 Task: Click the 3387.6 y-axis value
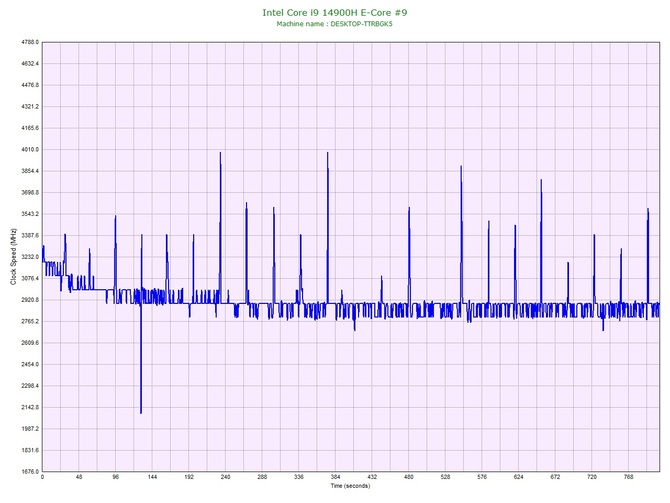(x=30, y=235)
